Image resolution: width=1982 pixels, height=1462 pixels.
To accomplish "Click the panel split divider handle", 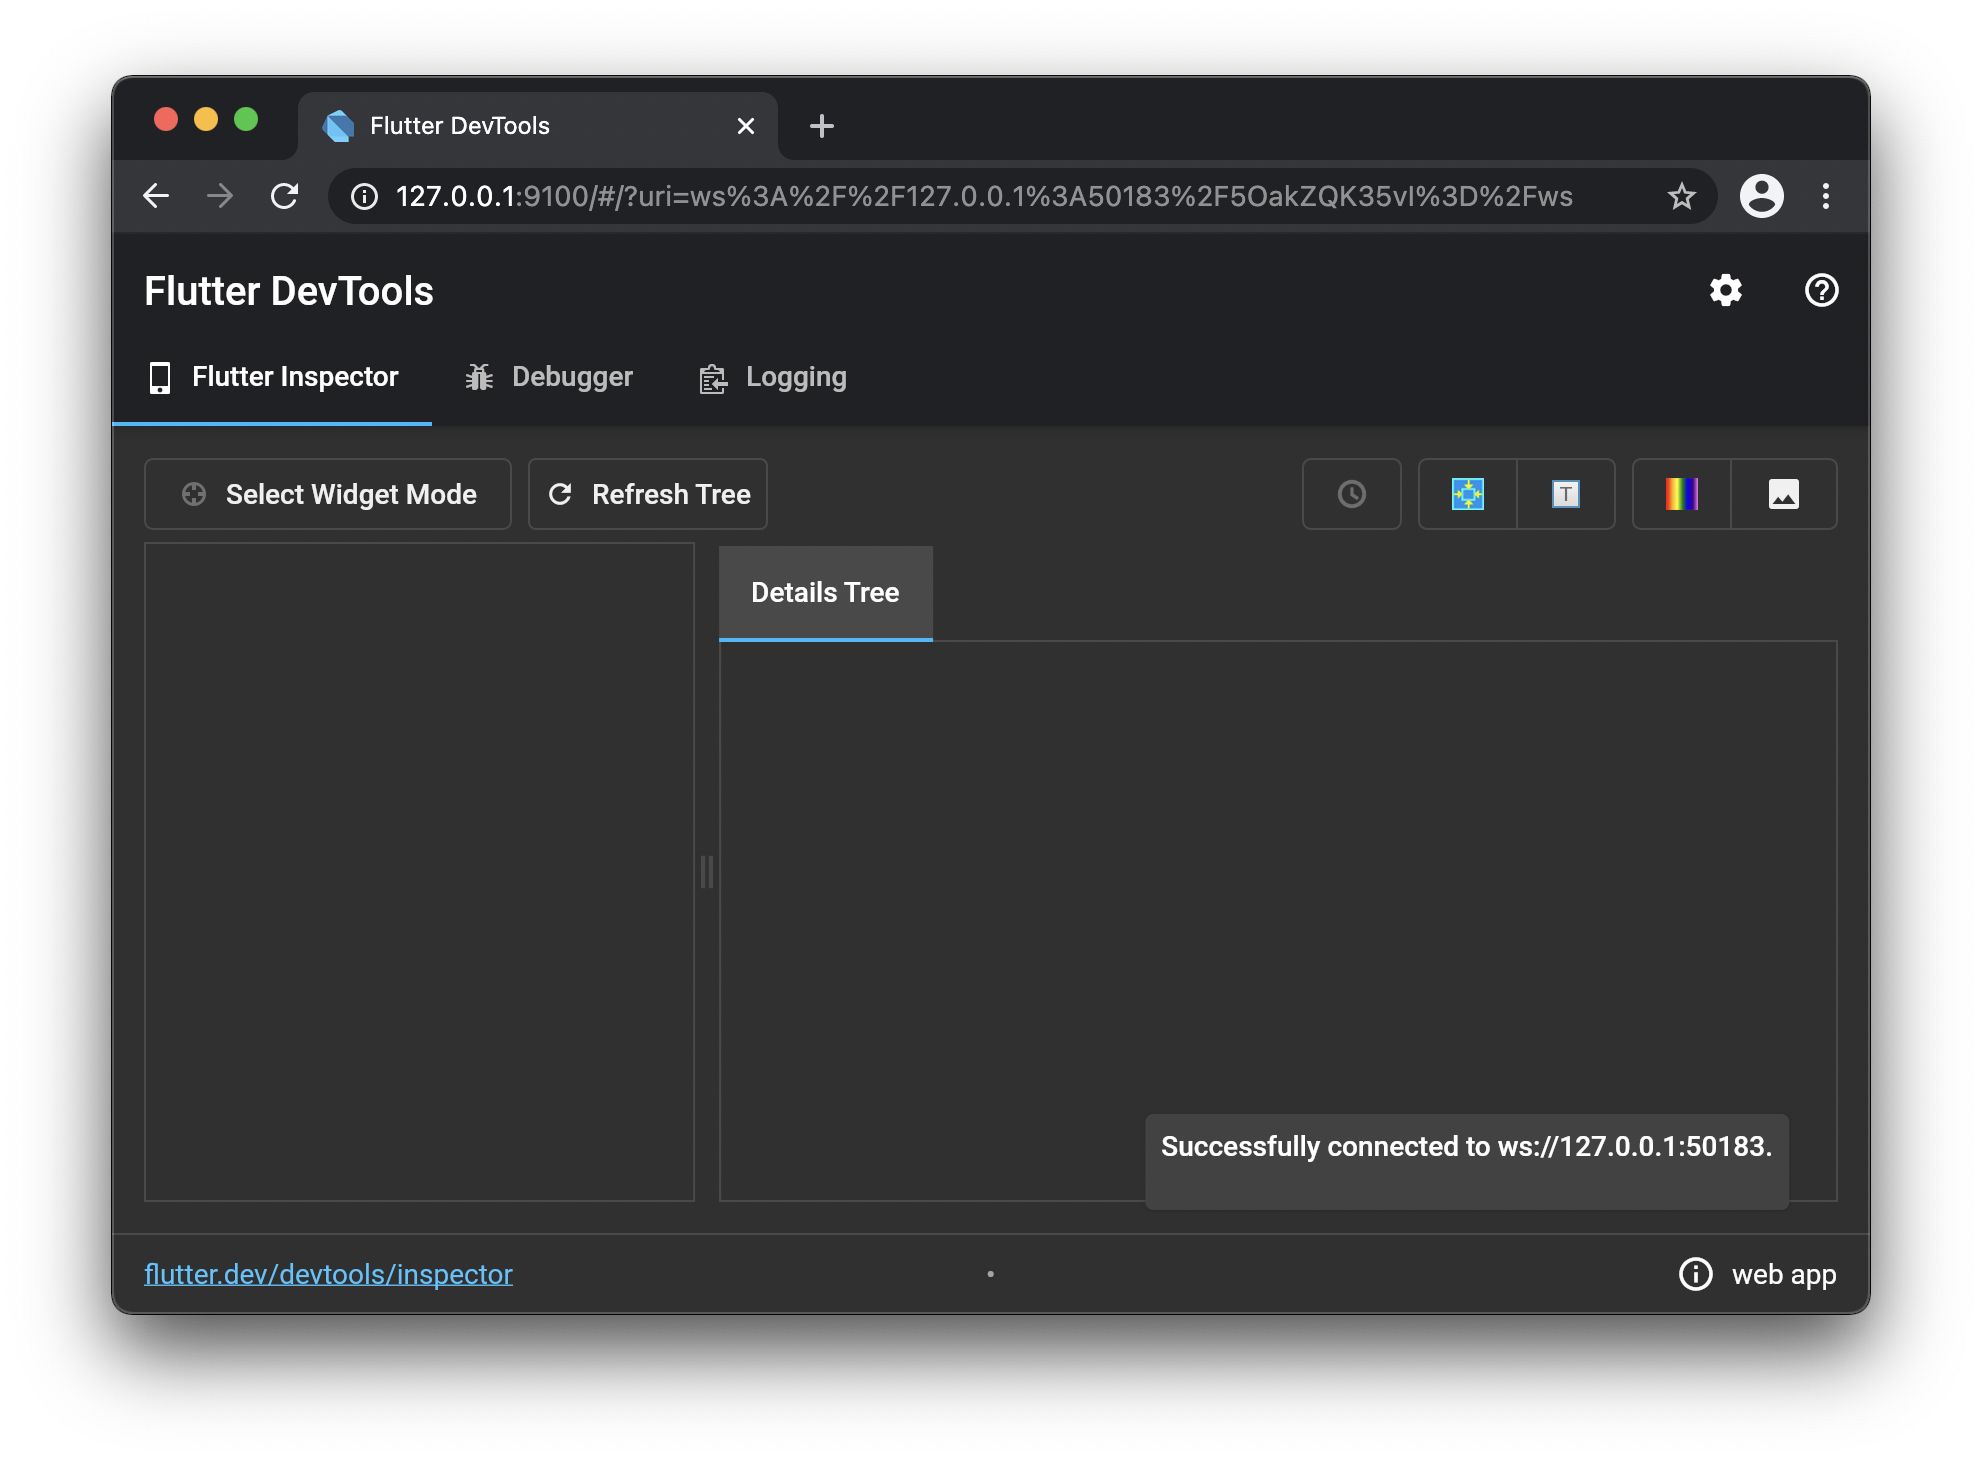I will [707, 872].
